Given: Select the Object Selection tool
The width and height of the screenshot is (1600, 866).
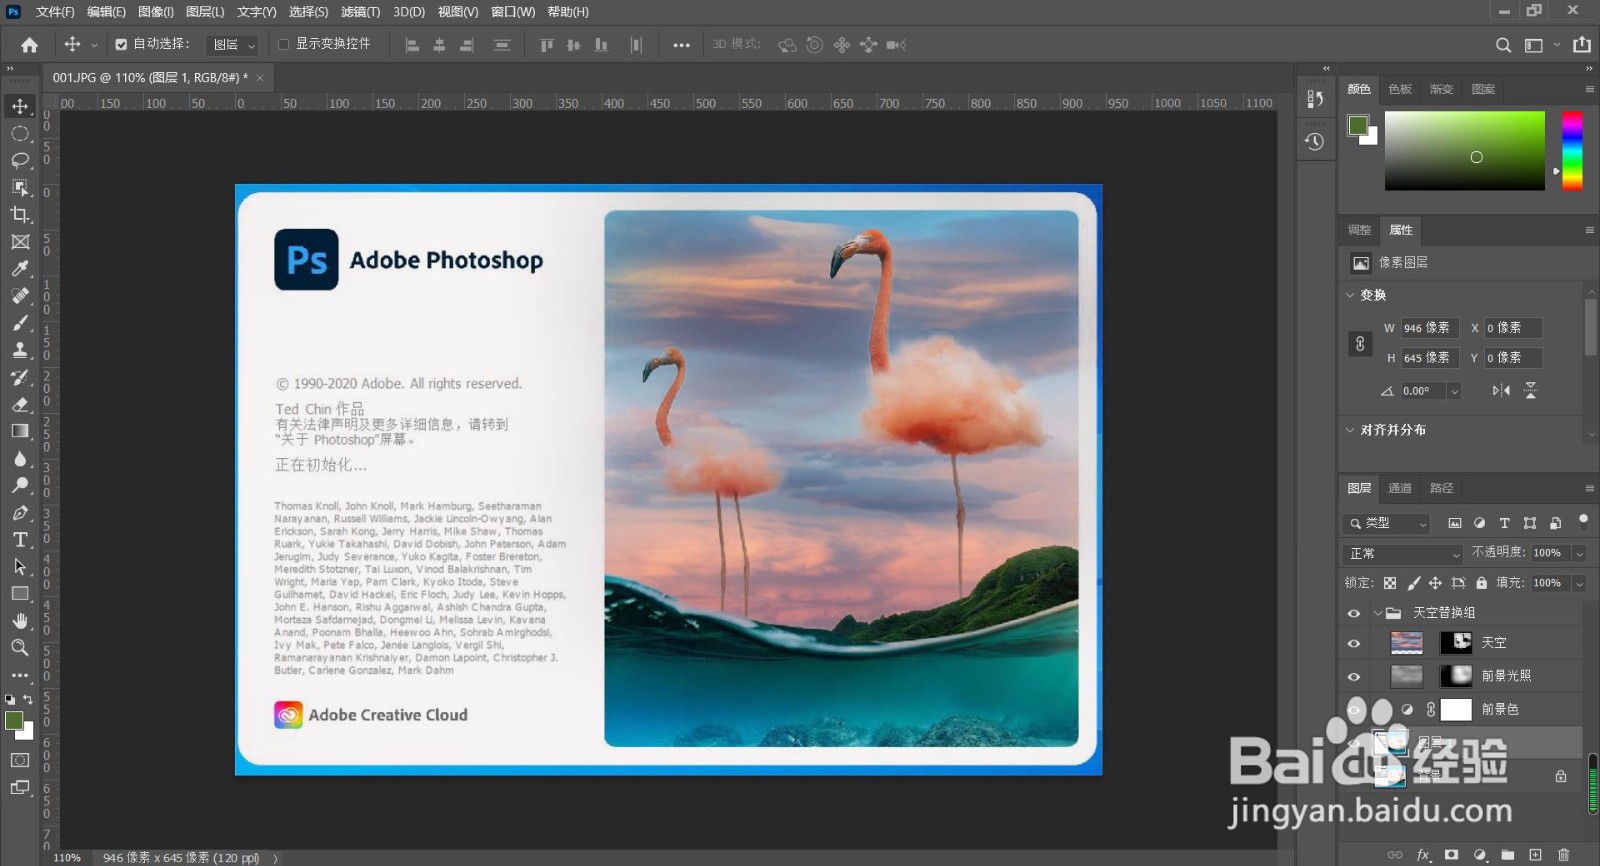Looking at the screenshot, I should (20, 187).
